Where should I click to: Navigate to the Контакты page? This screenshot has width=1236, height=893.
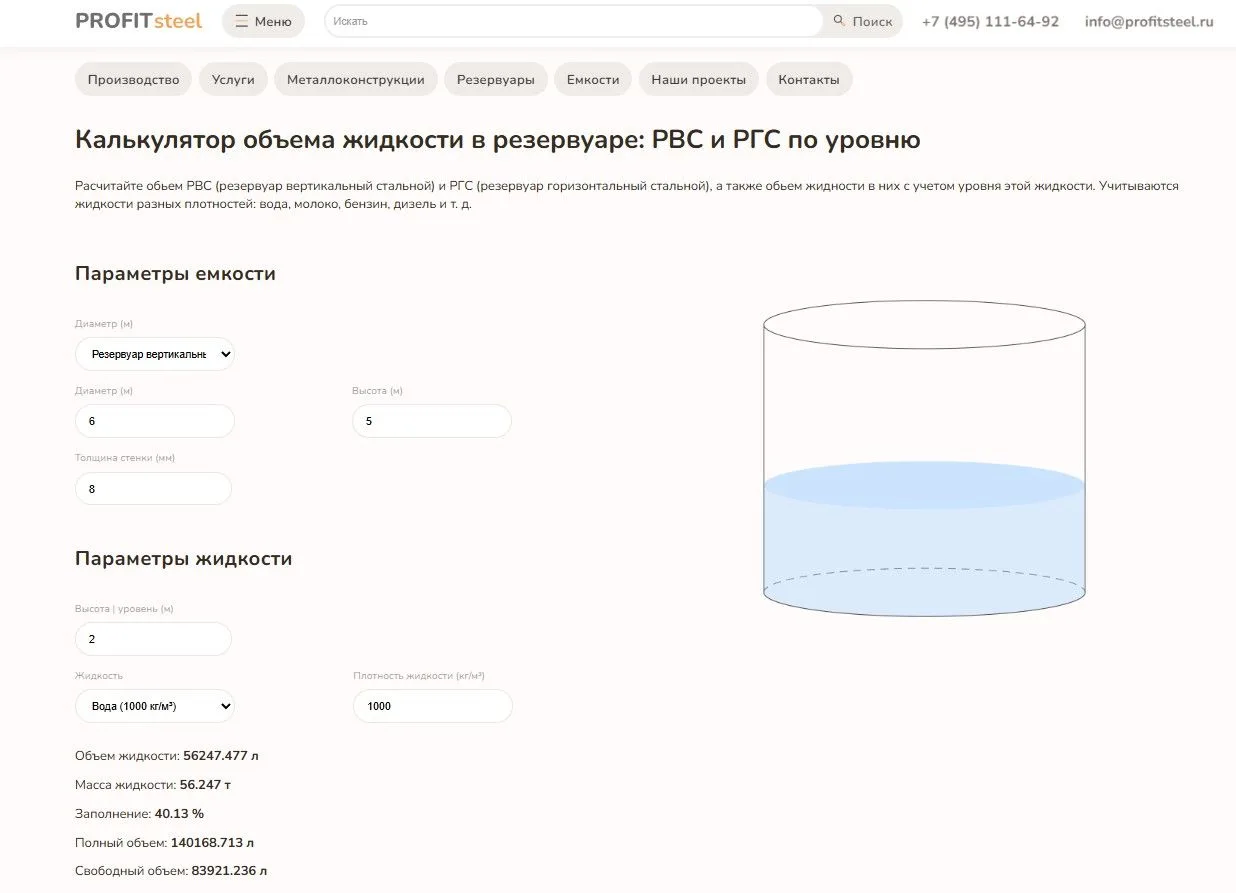click(808, 80)
